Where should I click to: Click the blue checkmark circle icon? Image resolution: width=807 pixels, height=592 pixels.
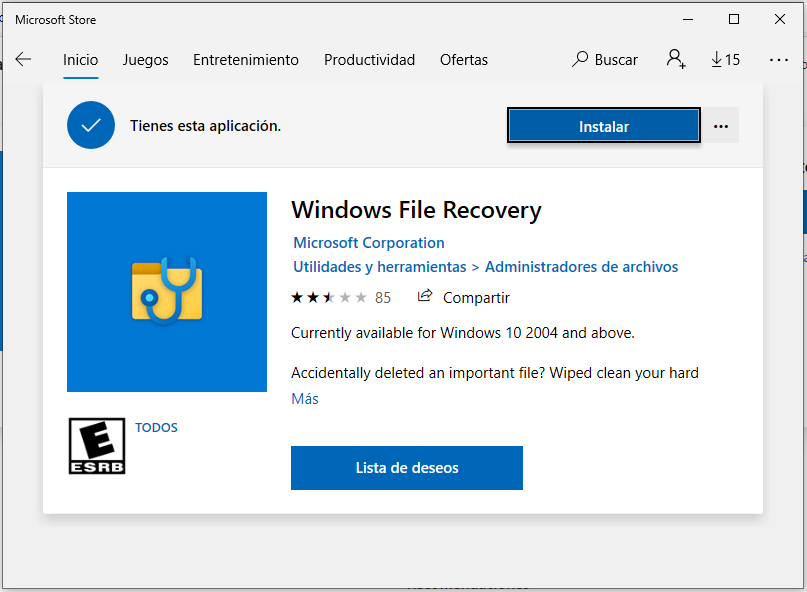[91, 125]
